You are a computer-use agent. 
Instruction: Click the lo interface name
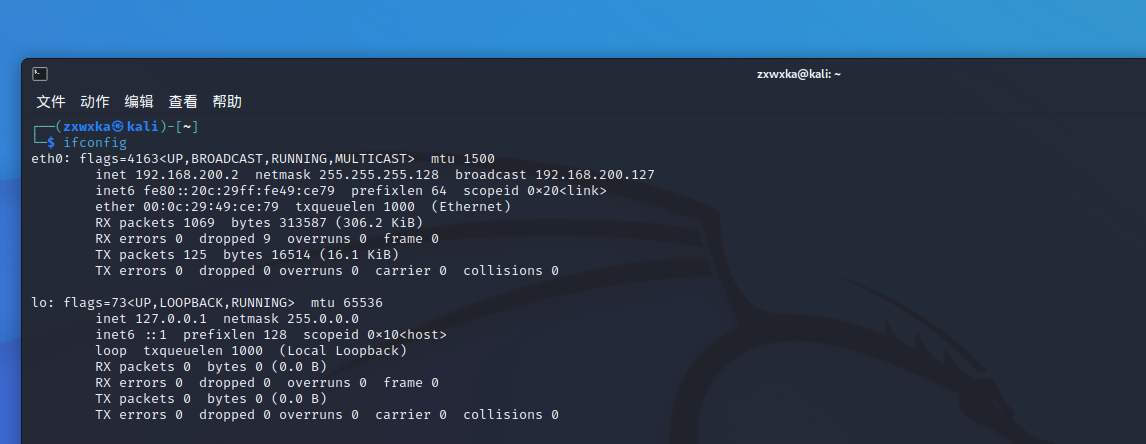[x=39, y=303]
